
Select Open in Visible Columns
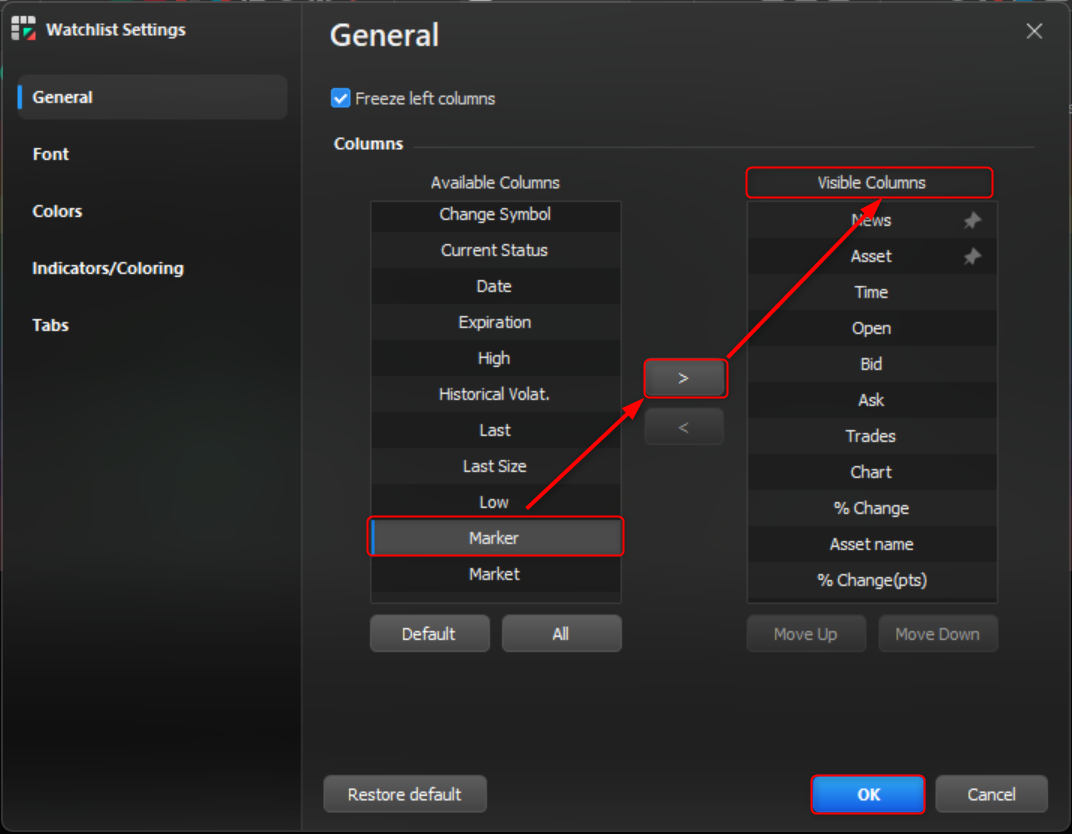click(872, 328)
